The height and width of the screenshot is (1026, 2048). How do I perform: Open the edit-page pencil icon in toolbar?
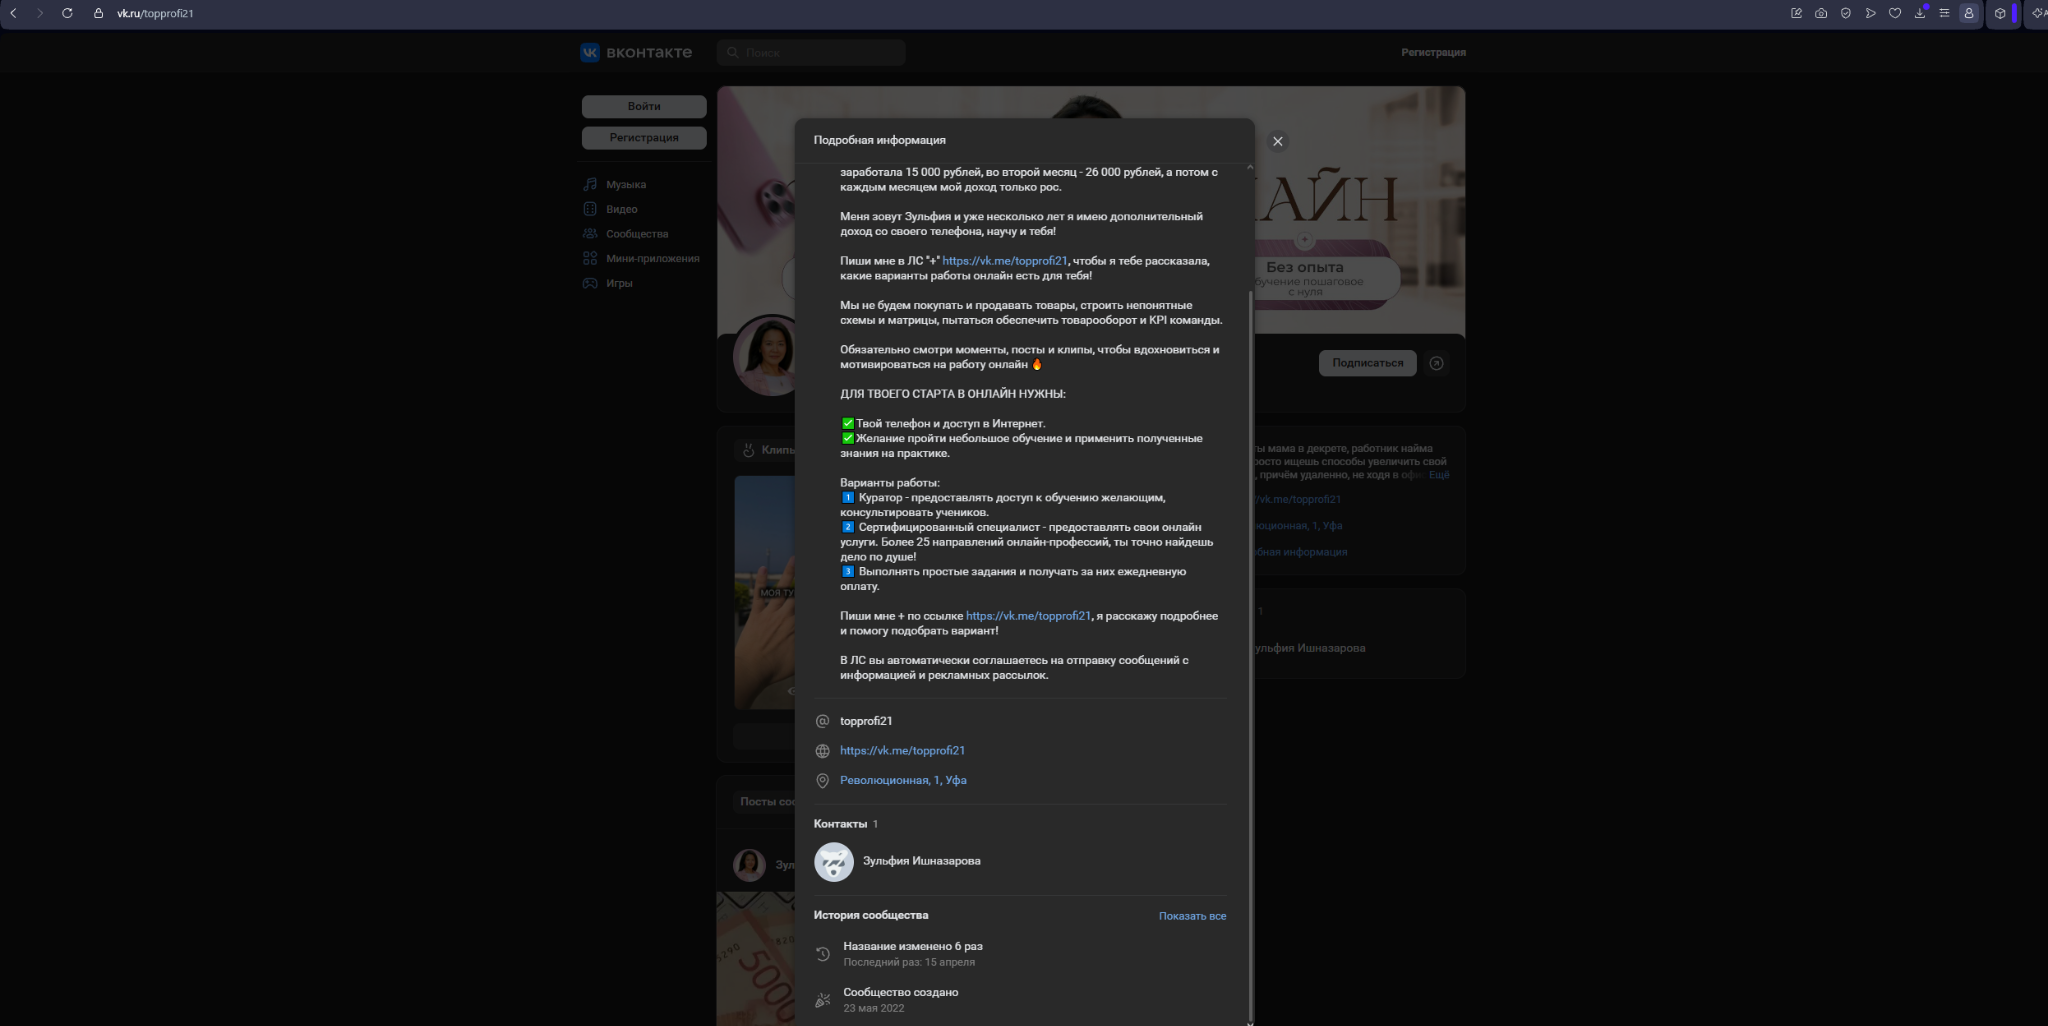(x=1796, y=13)
